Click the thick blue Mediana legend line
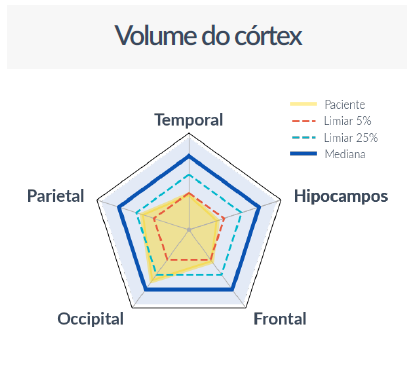 click(x=303, y=154)
